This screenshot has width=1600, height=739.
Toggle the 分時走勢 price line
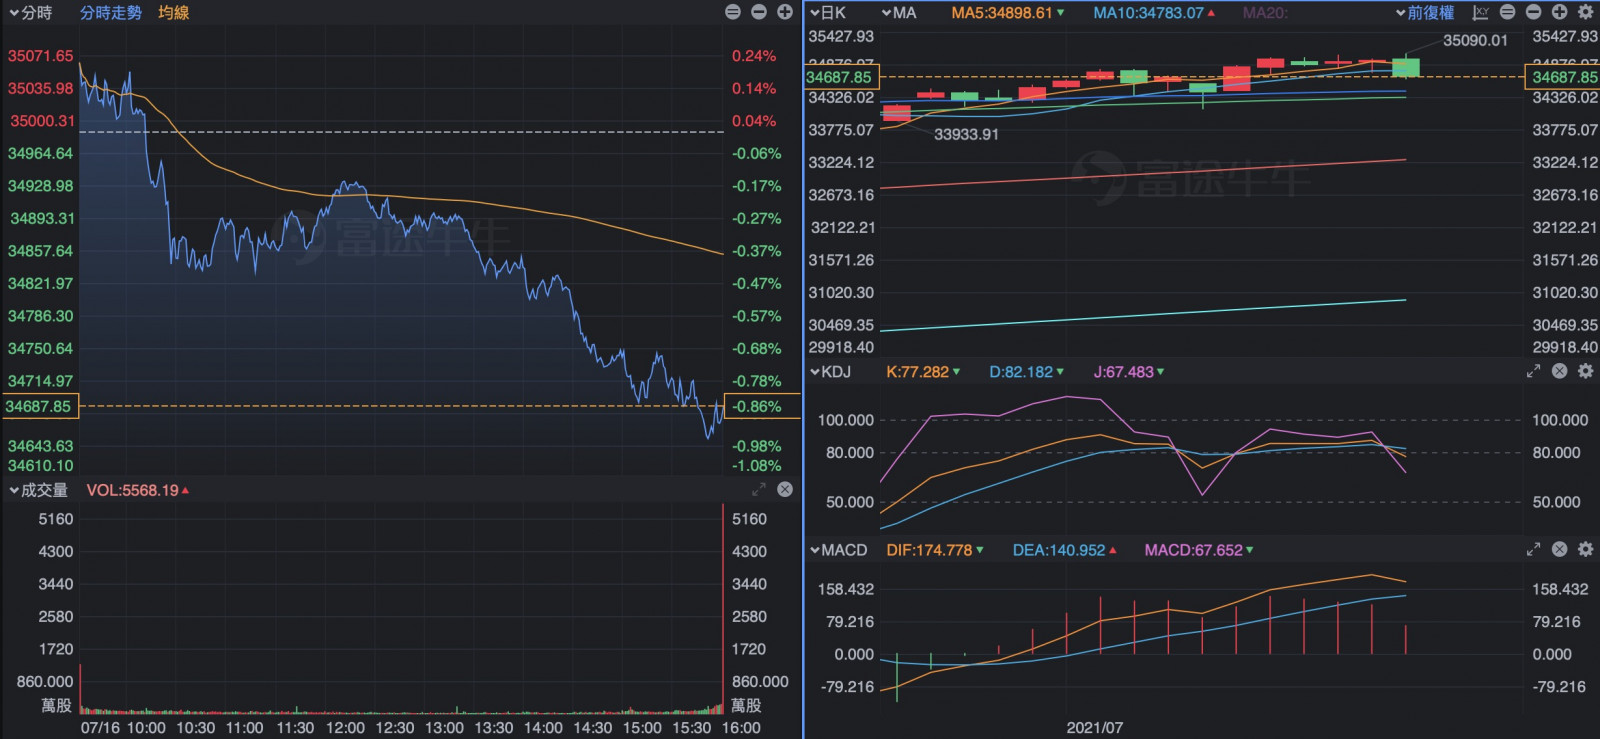(111, 13)
